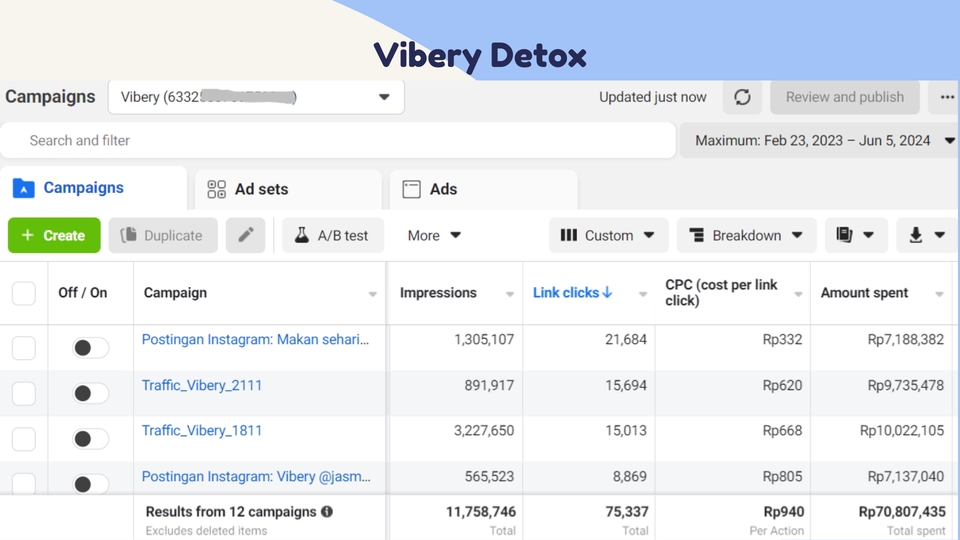Click the green Create button
Viewport: 960px width, 540px height.
click(54, 235)
